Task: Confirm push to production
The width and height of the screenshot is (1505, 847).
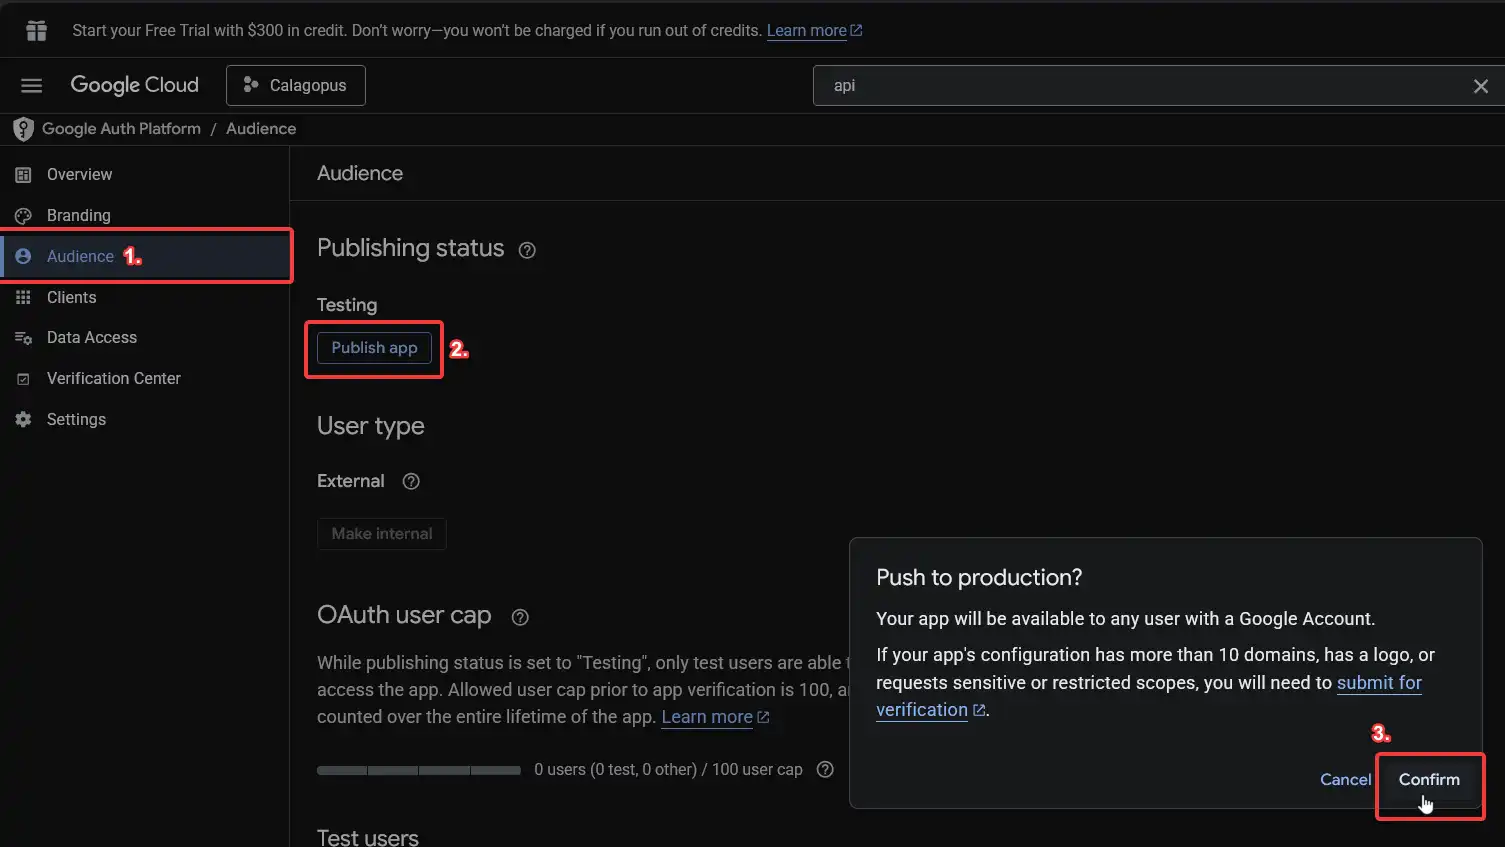Action: click(1428, 780)
